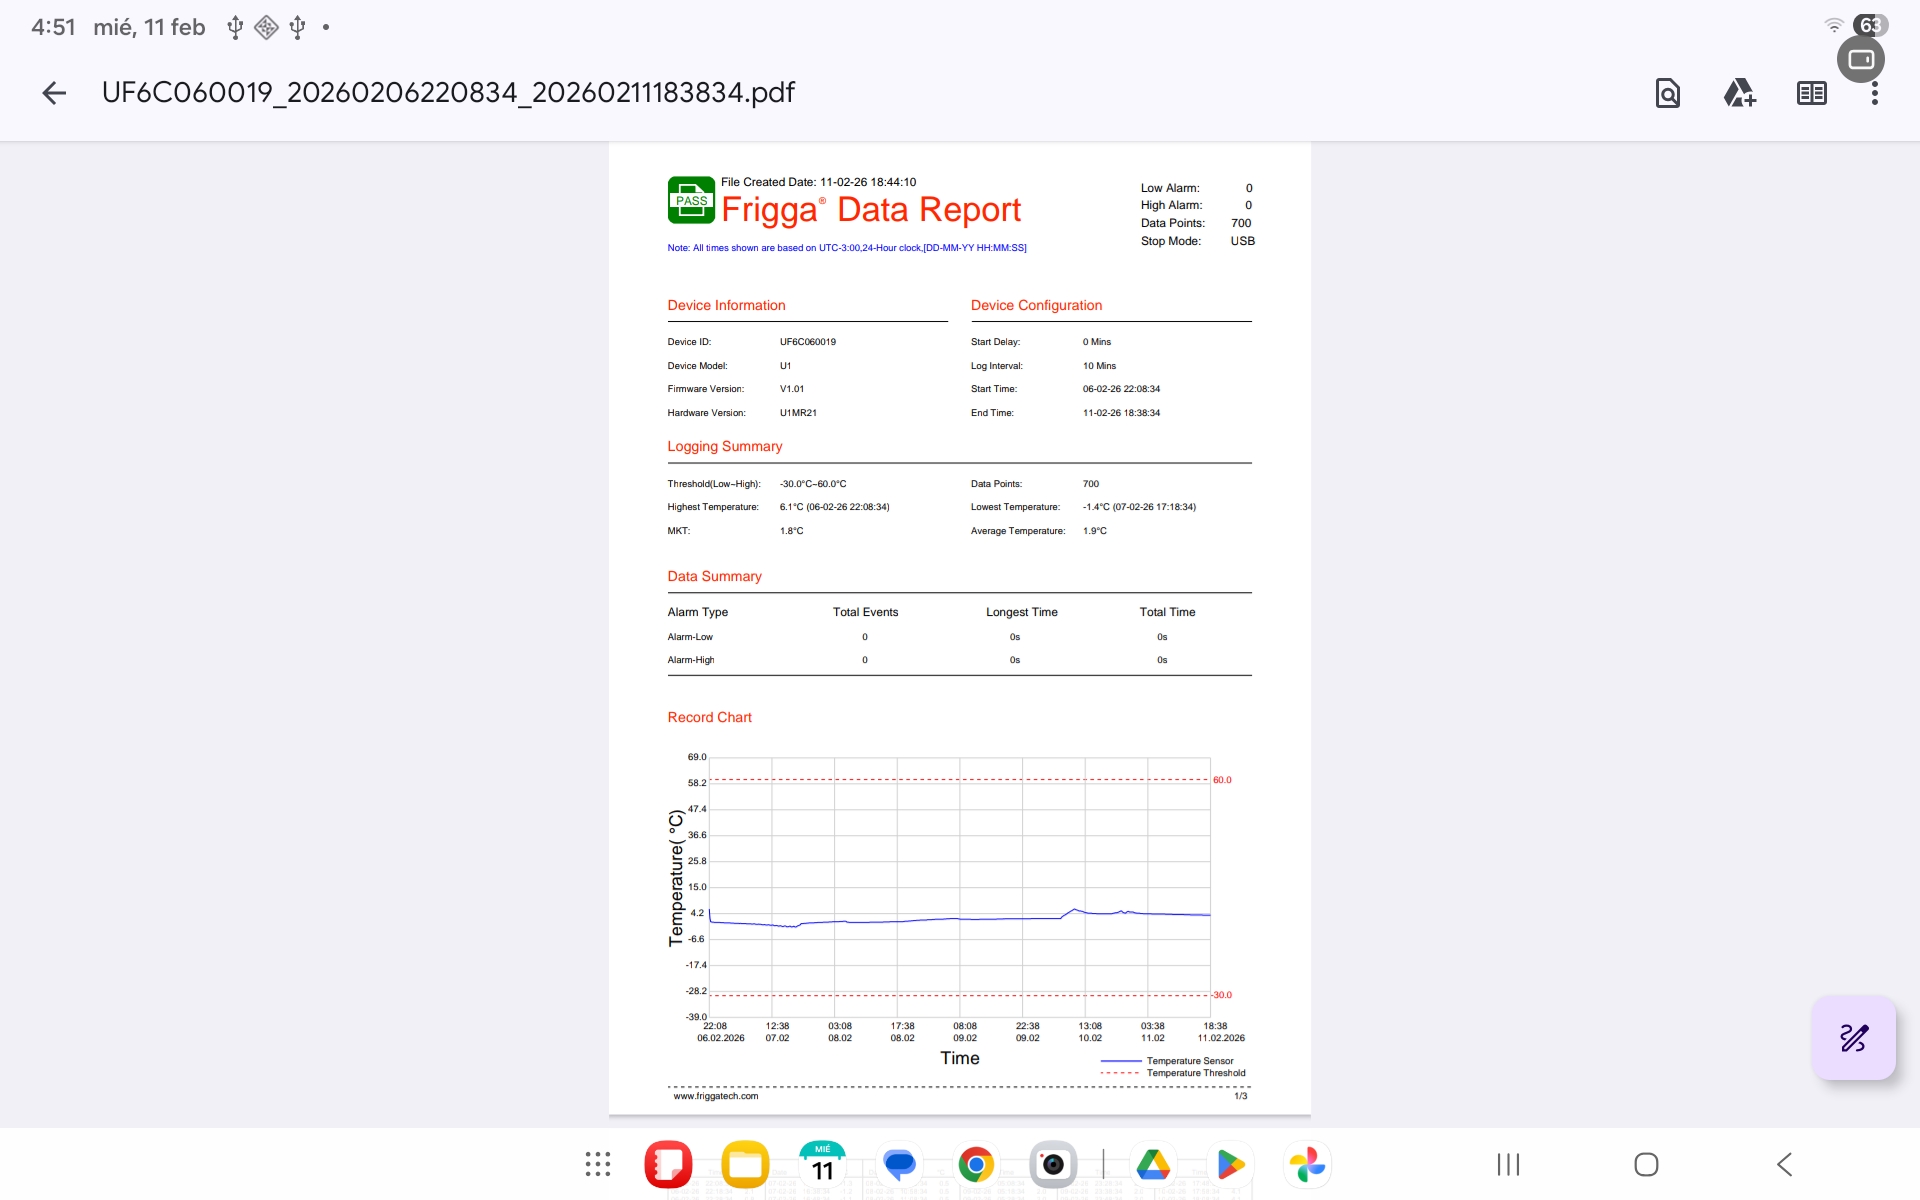1920x1200 pixels.
Task: Open Google Drive from taskbar
Action: 1153,1164
